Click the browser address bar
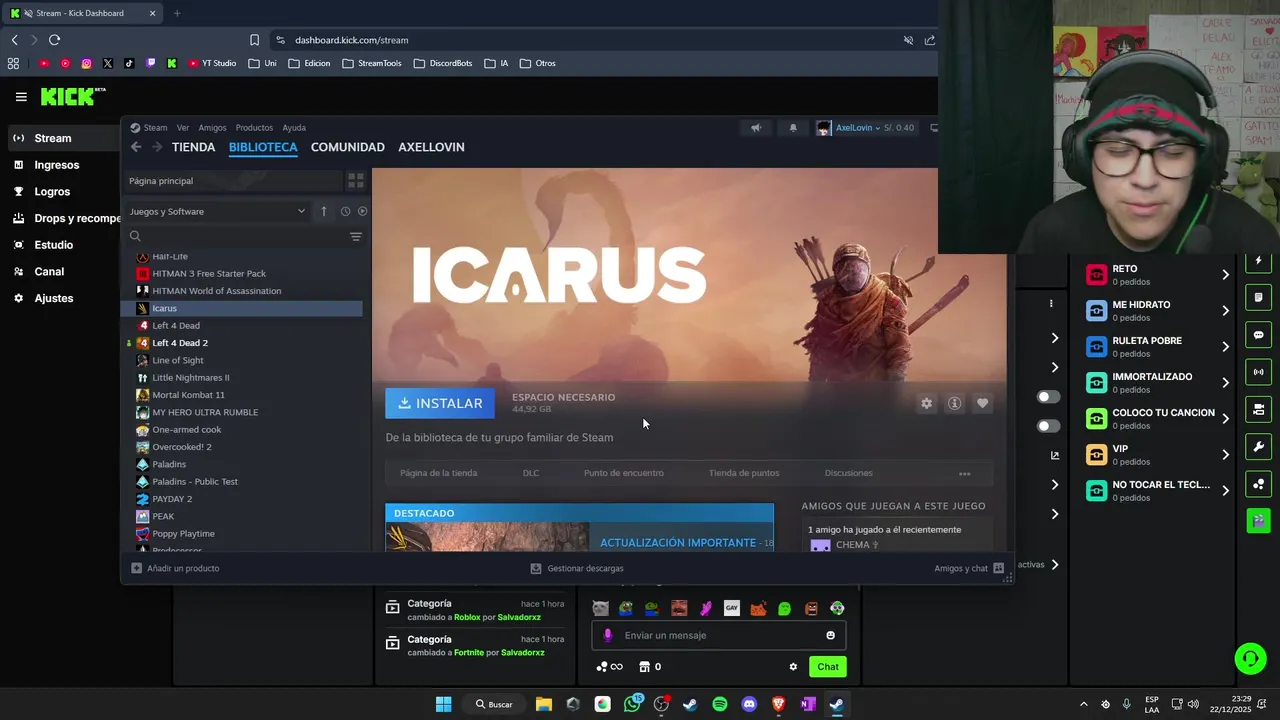1280x720 pixels. tap(590, 40)
